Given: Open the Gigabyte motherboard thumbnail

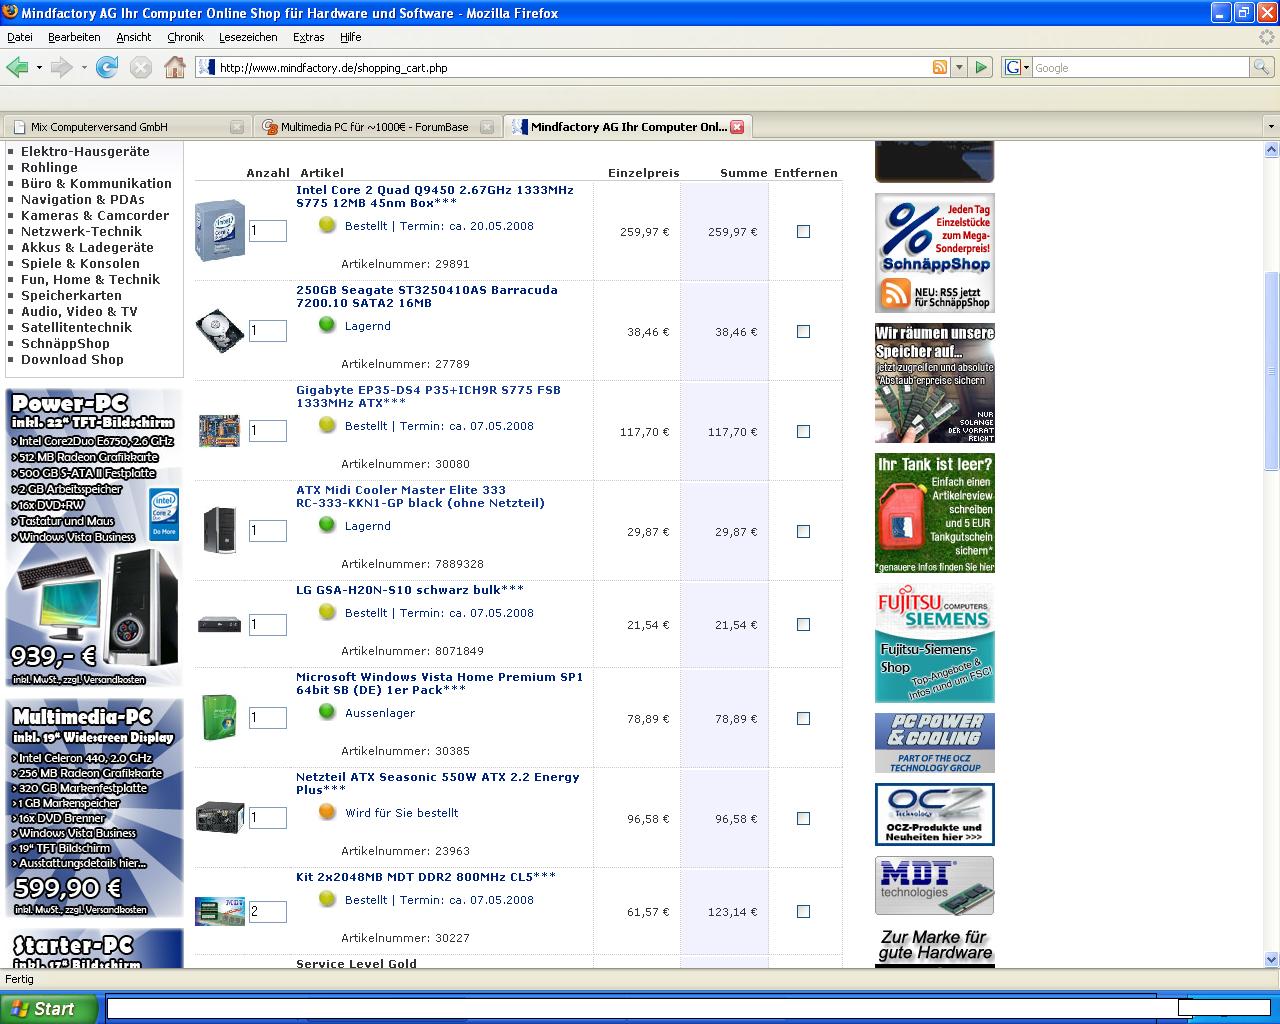Looking at the screenshot, I should [x=220, y=431].
